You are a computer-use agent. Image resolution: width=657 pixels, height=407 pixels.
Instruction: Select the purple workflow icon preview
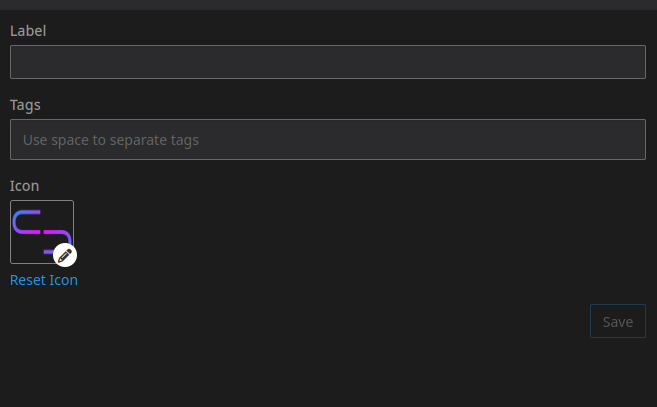click(41, 231)
